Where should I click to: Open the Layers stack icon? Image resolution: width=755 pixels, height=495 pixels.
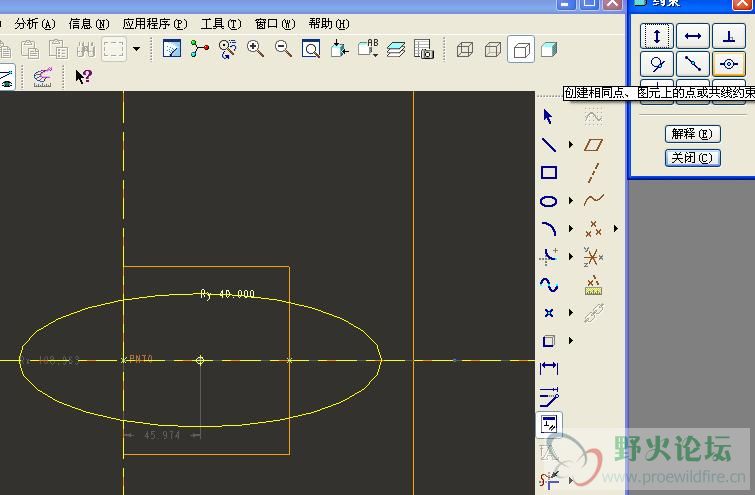tap(396, 49)
